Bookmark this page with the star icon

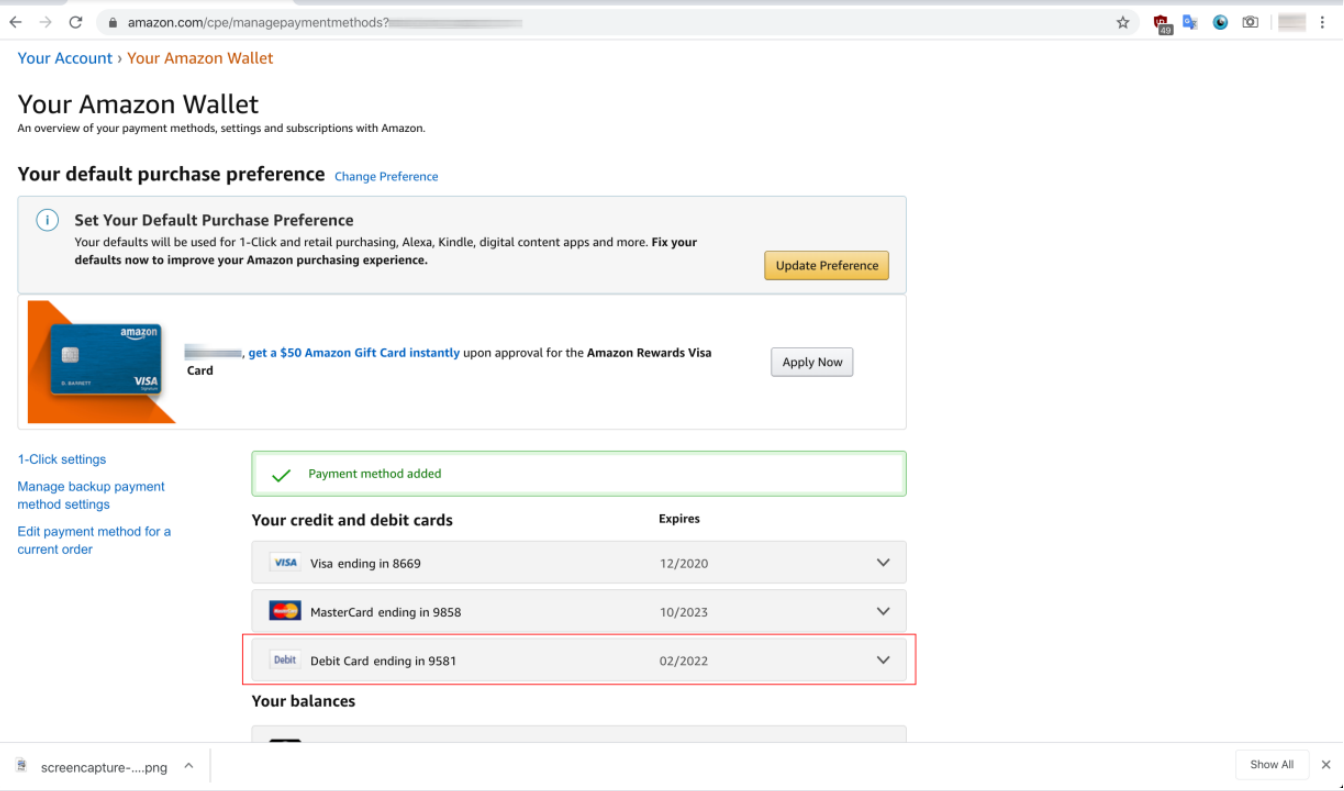click(1122, 22)
